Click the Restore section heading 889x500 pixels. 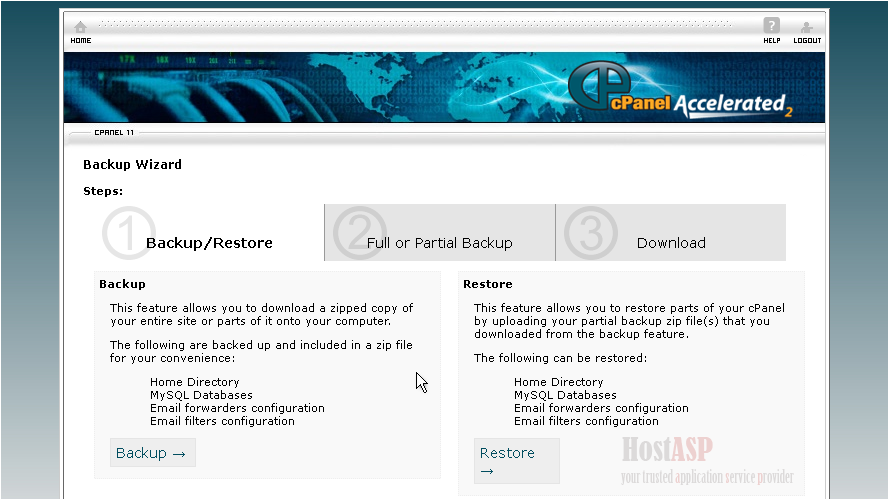coord(487,284)
